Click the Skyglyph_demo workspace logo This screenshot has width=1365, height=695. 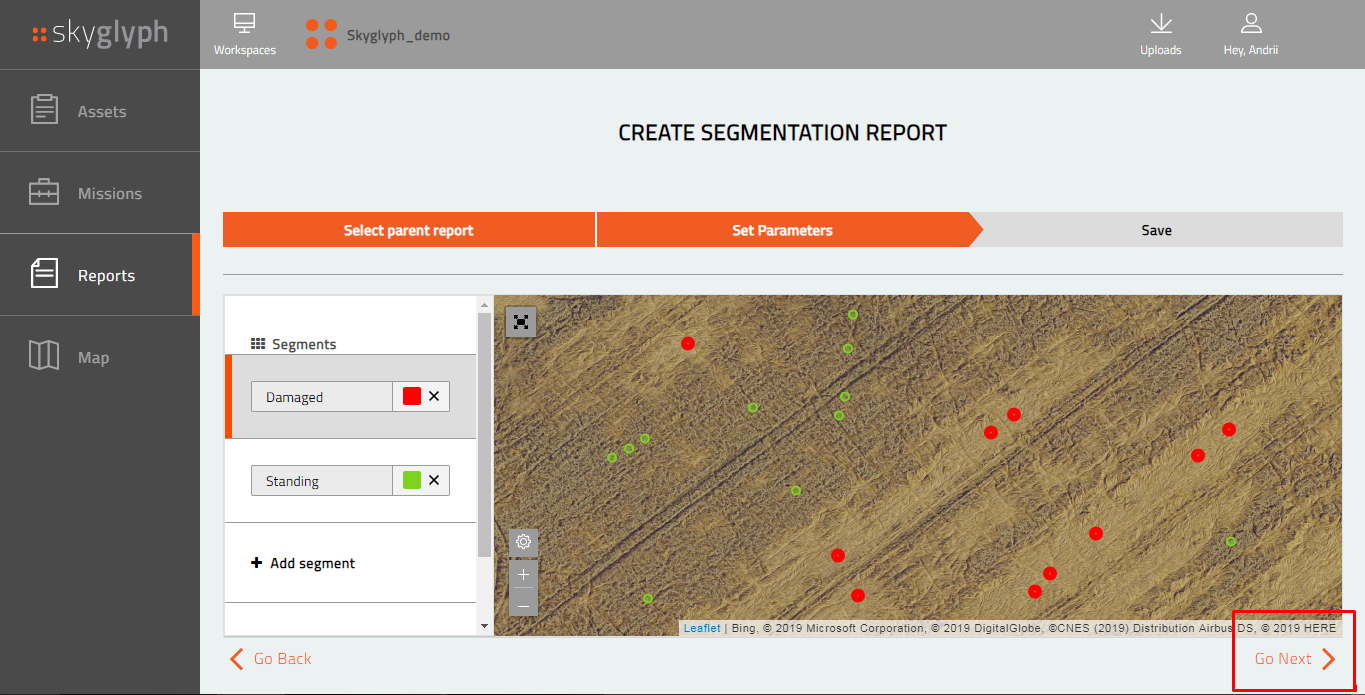pos(321,34)
